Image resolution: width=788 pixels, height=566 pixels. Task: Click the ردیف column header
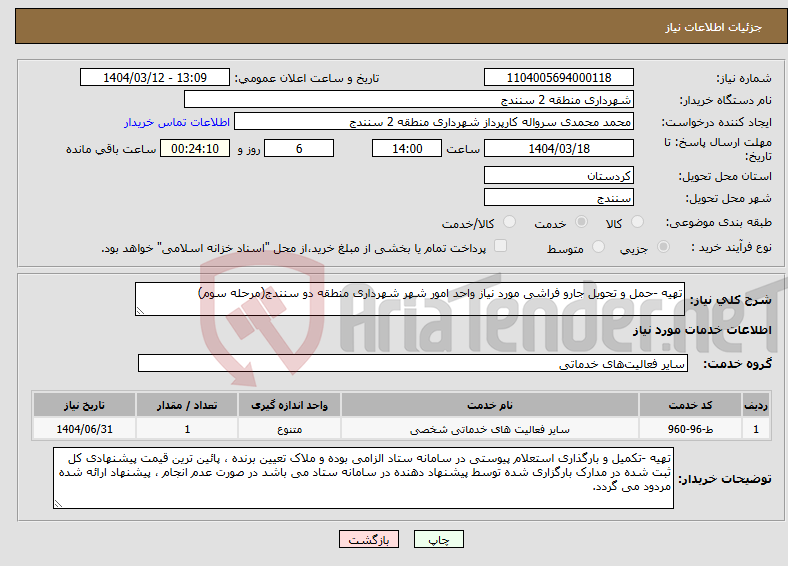[x=756, y=405]
